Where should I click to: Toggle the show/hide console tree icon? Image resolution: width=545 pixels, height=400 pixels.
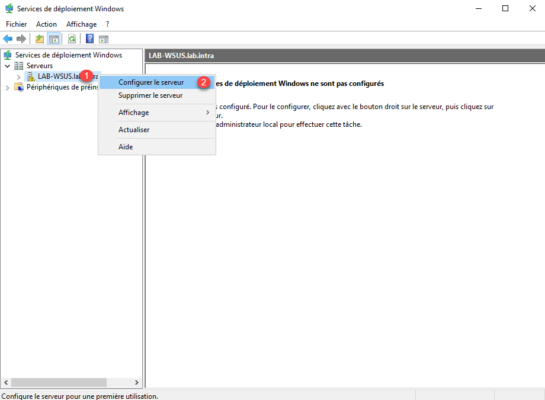(x=54, y=39)
